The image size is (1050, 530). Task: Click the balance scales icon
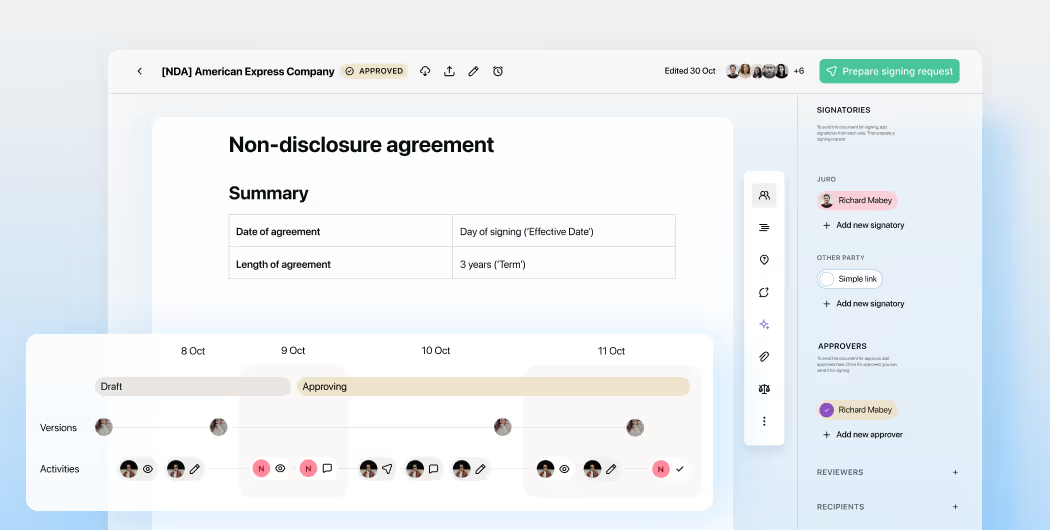(764, 389)
